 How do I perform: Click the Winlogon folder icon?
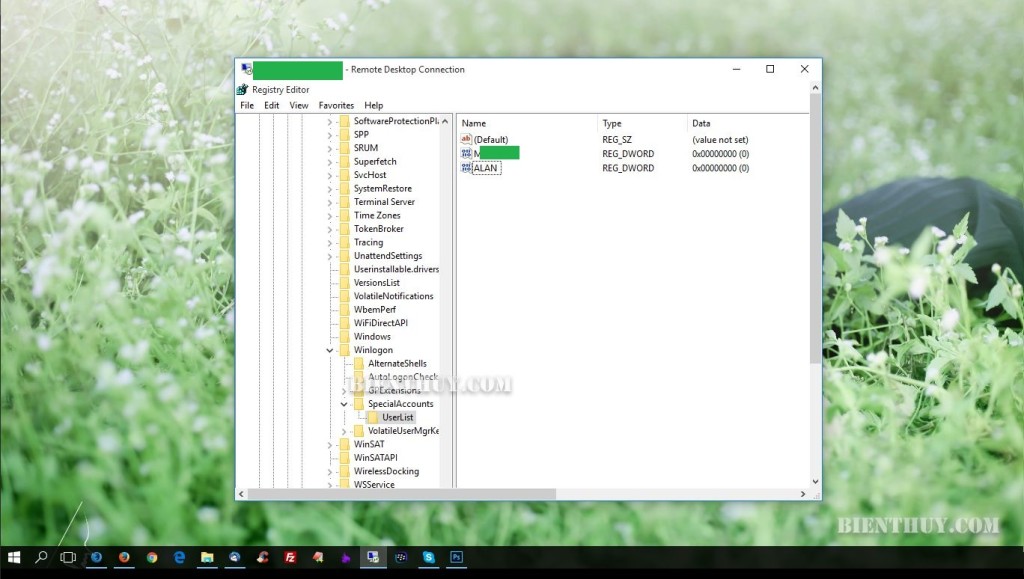pyautogui.click(x=344, y=350)
